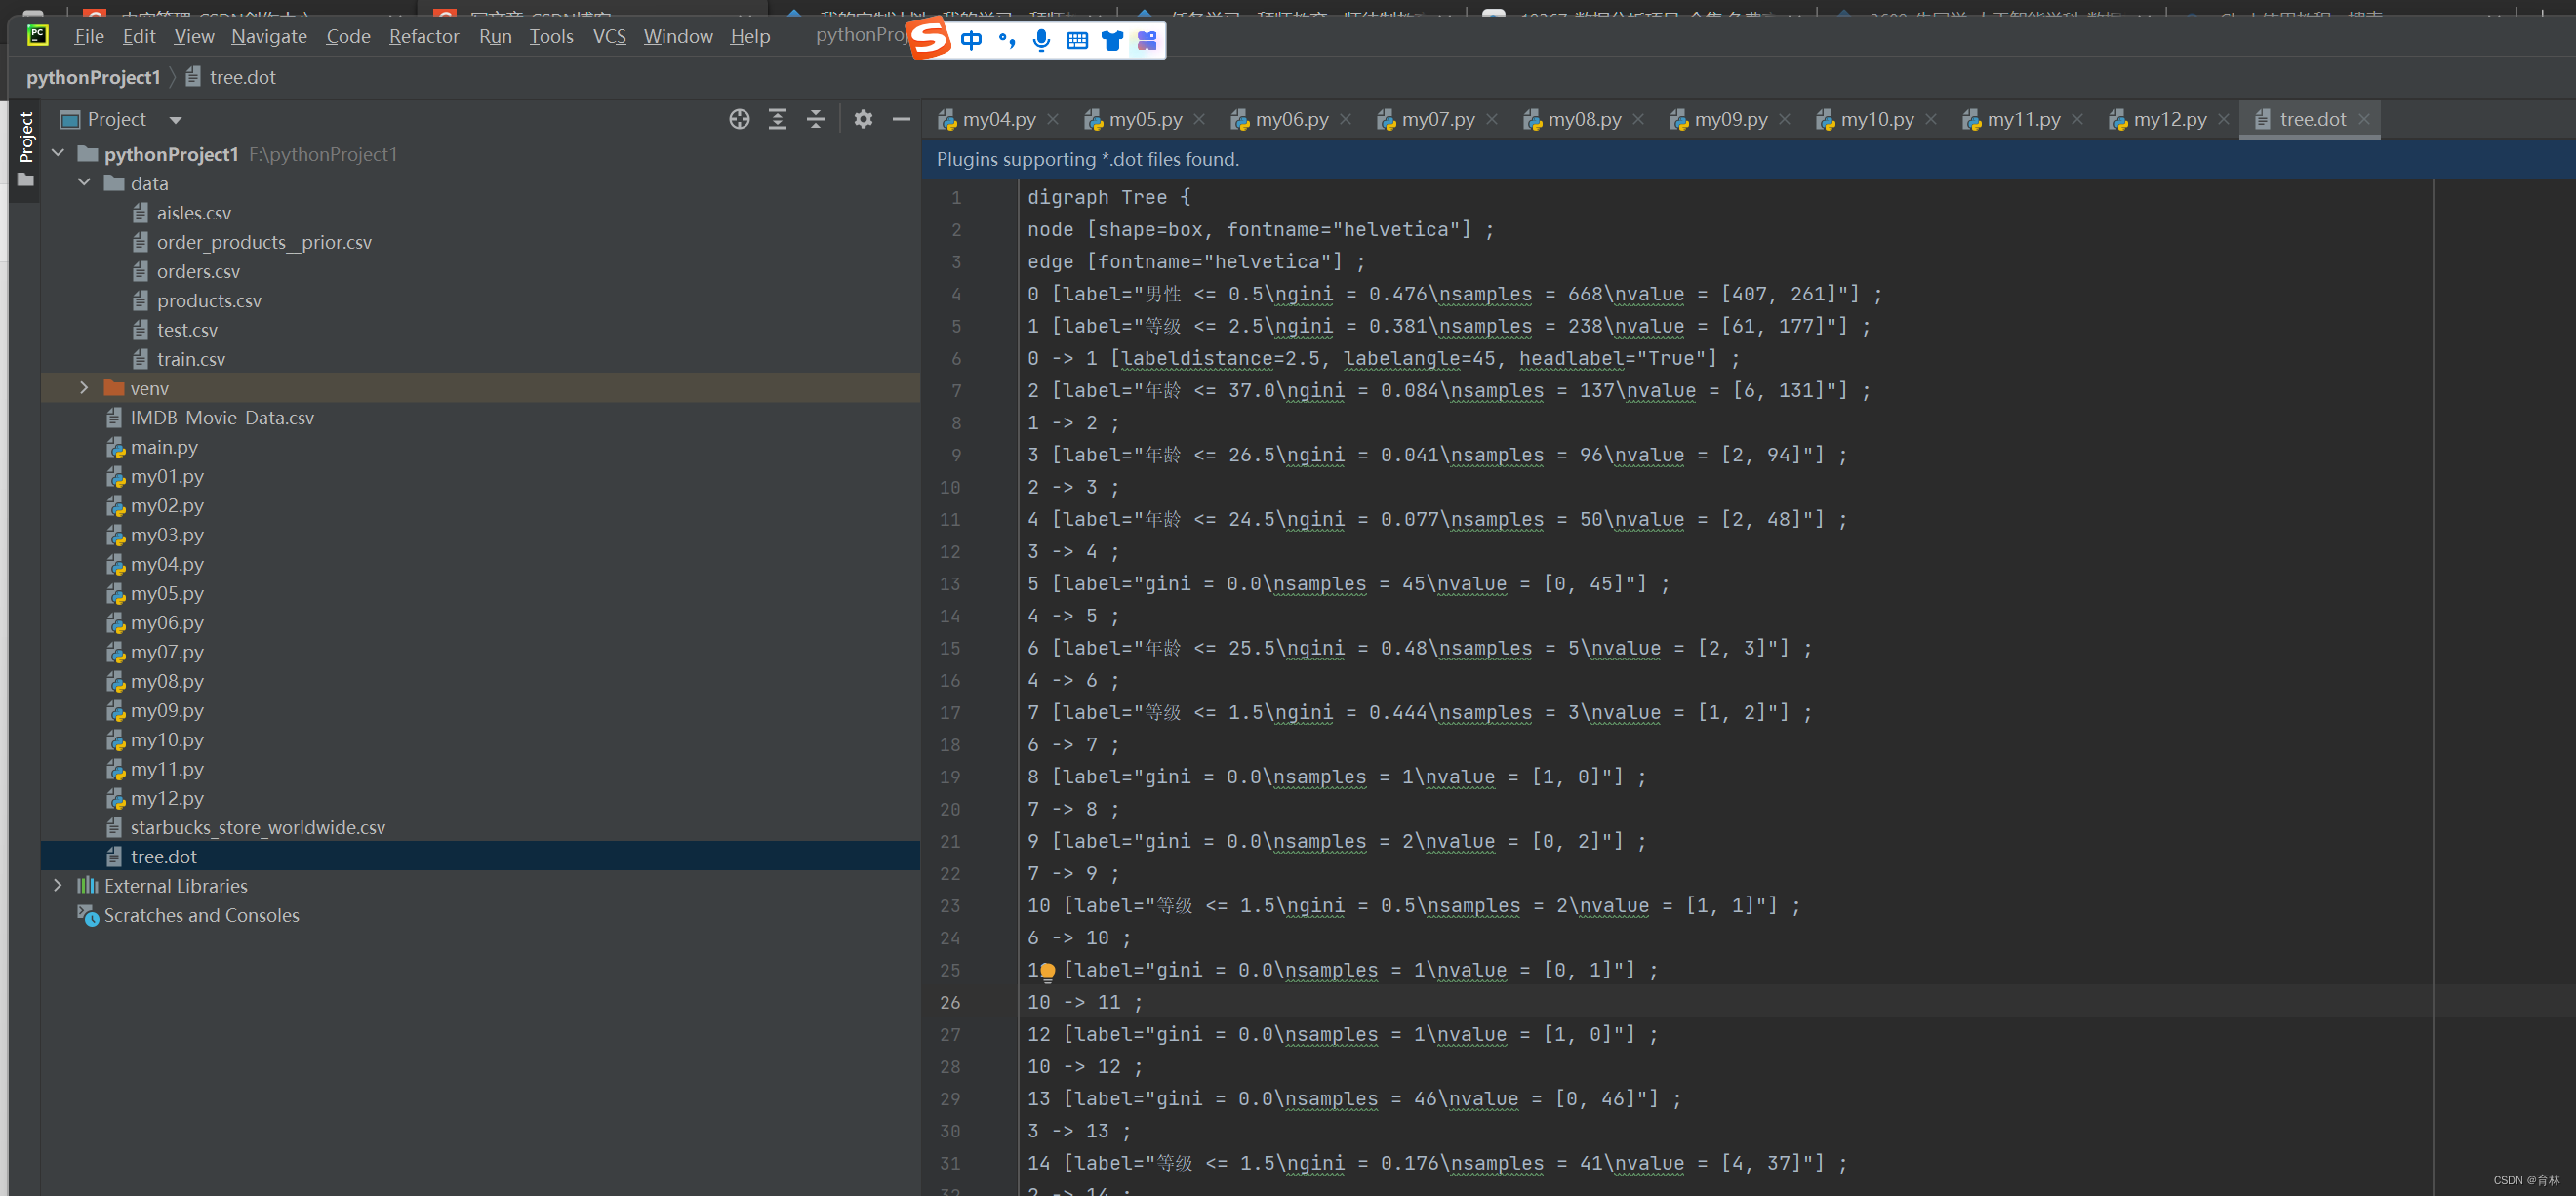Click folder icon below Project sidebar label
Viewport: 2576px width, 1196px height.
(26, 181)
